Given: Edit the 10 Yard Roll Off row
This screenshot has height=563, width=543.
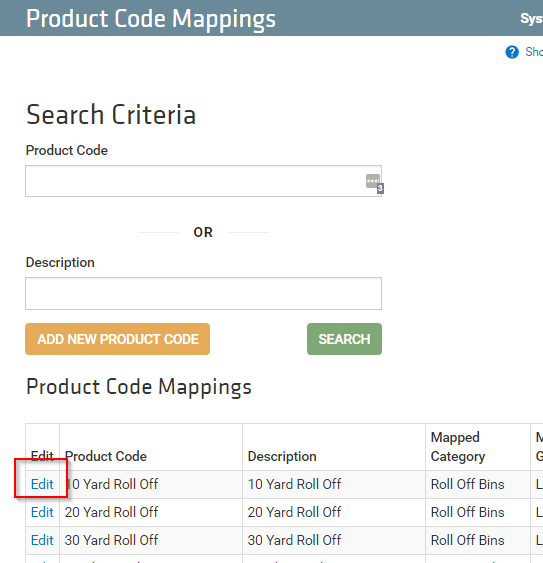Looking at the screenshot, I should point(42,484).
